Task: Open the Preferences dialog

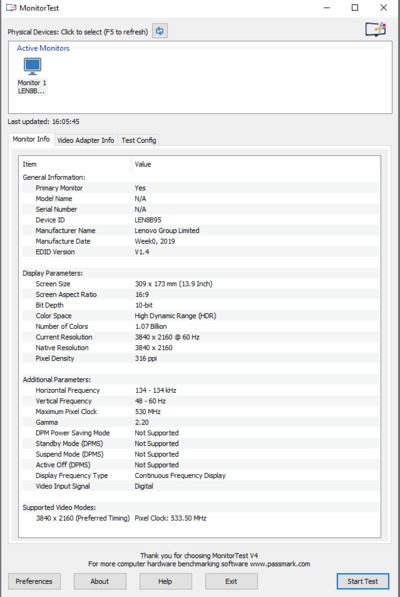Action: (34, 581)
